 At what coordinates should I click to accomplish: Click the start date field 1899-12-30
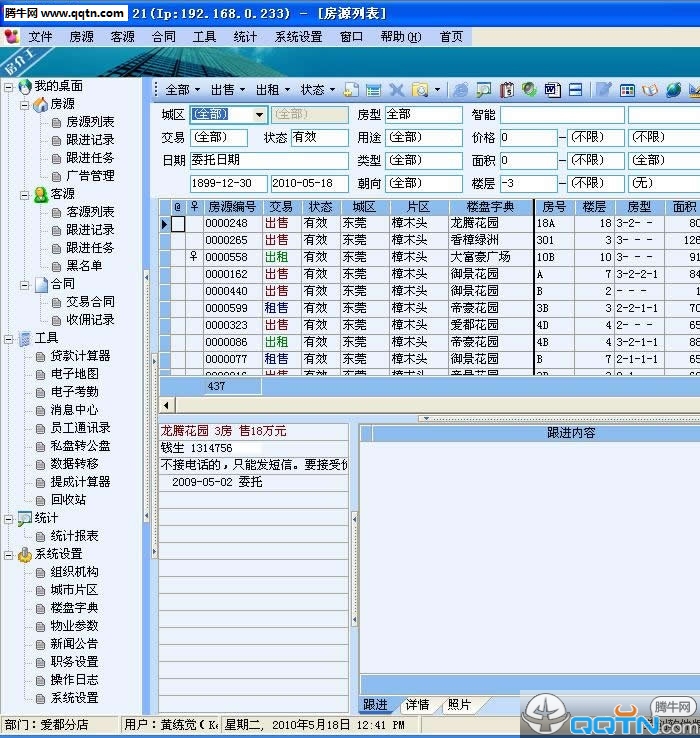tap(229, 184)
